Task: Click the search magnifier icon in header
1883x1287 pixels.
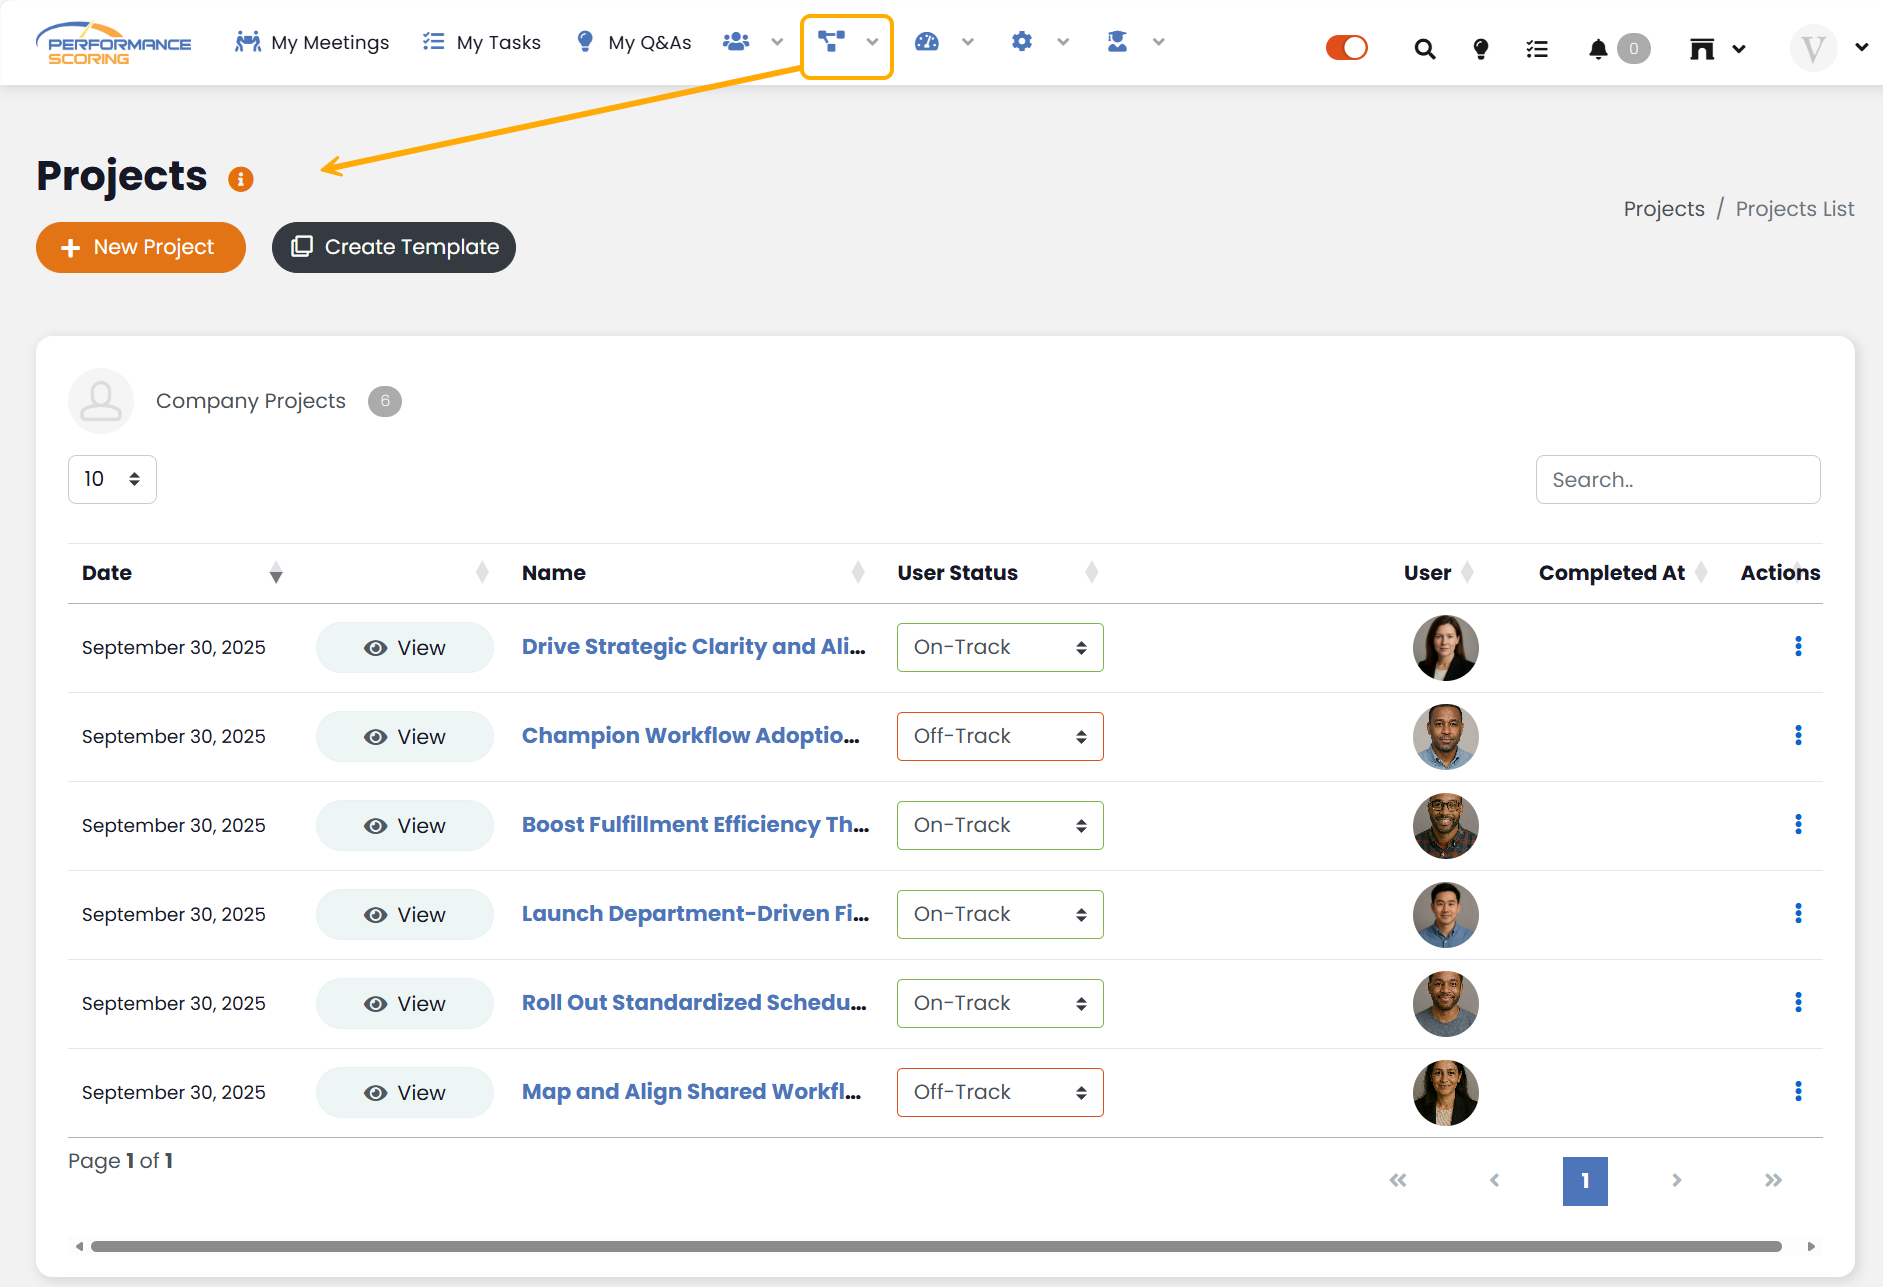Action: (1425, 48)
